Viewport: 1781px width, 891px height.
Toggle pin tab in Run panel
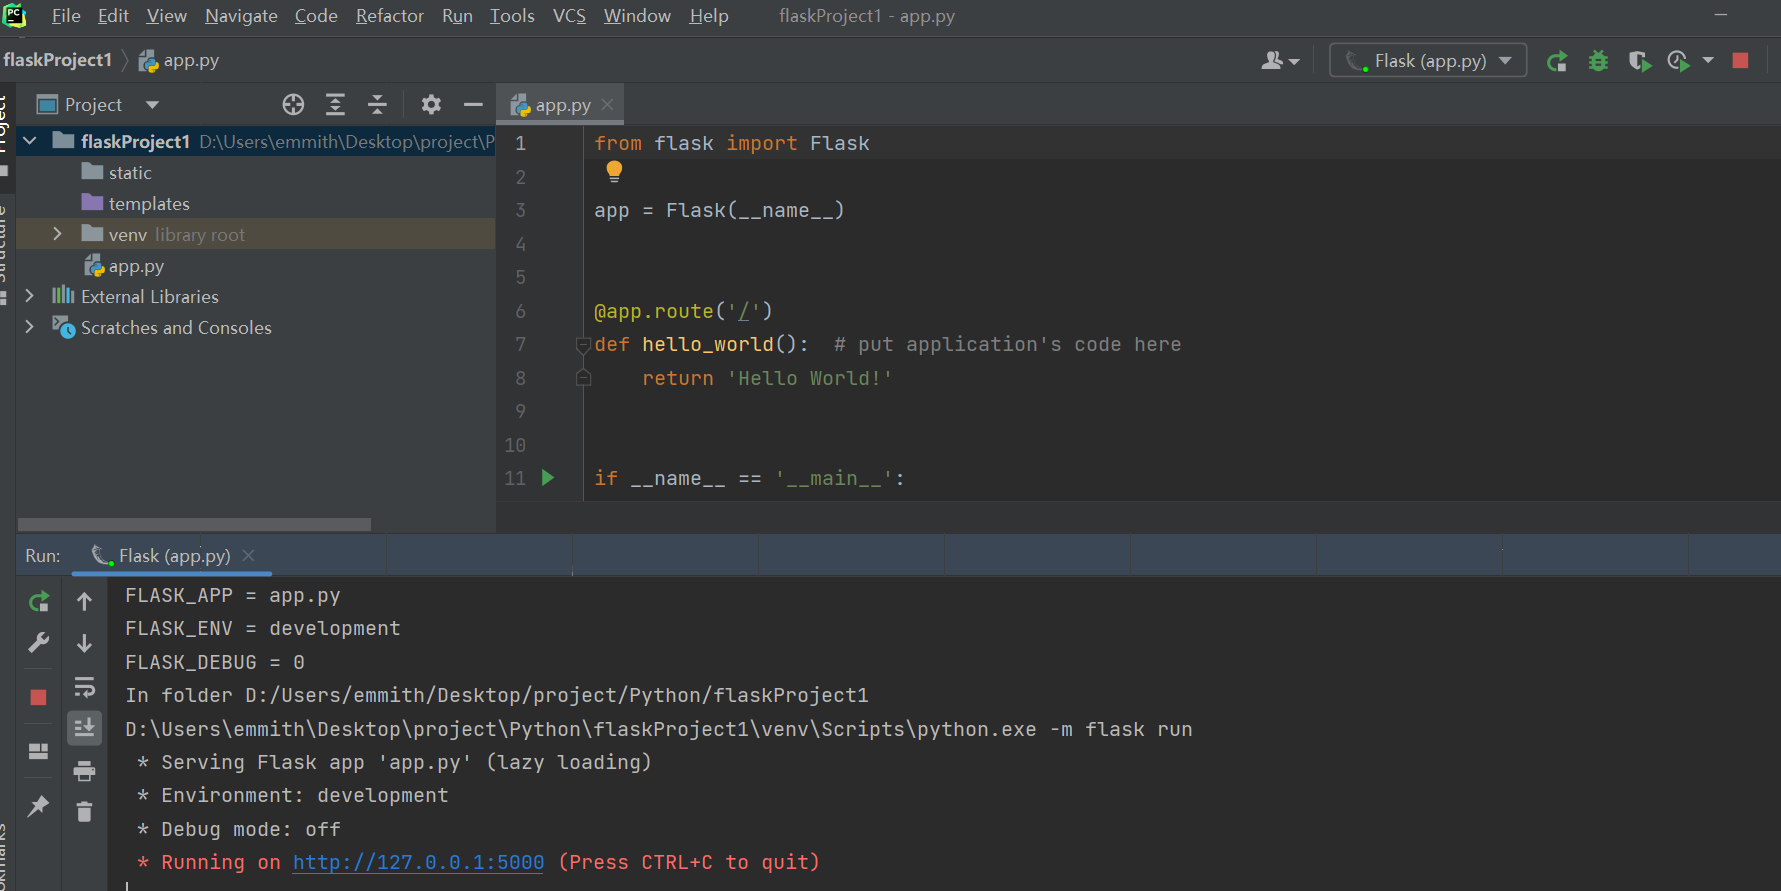click(38, 806)
